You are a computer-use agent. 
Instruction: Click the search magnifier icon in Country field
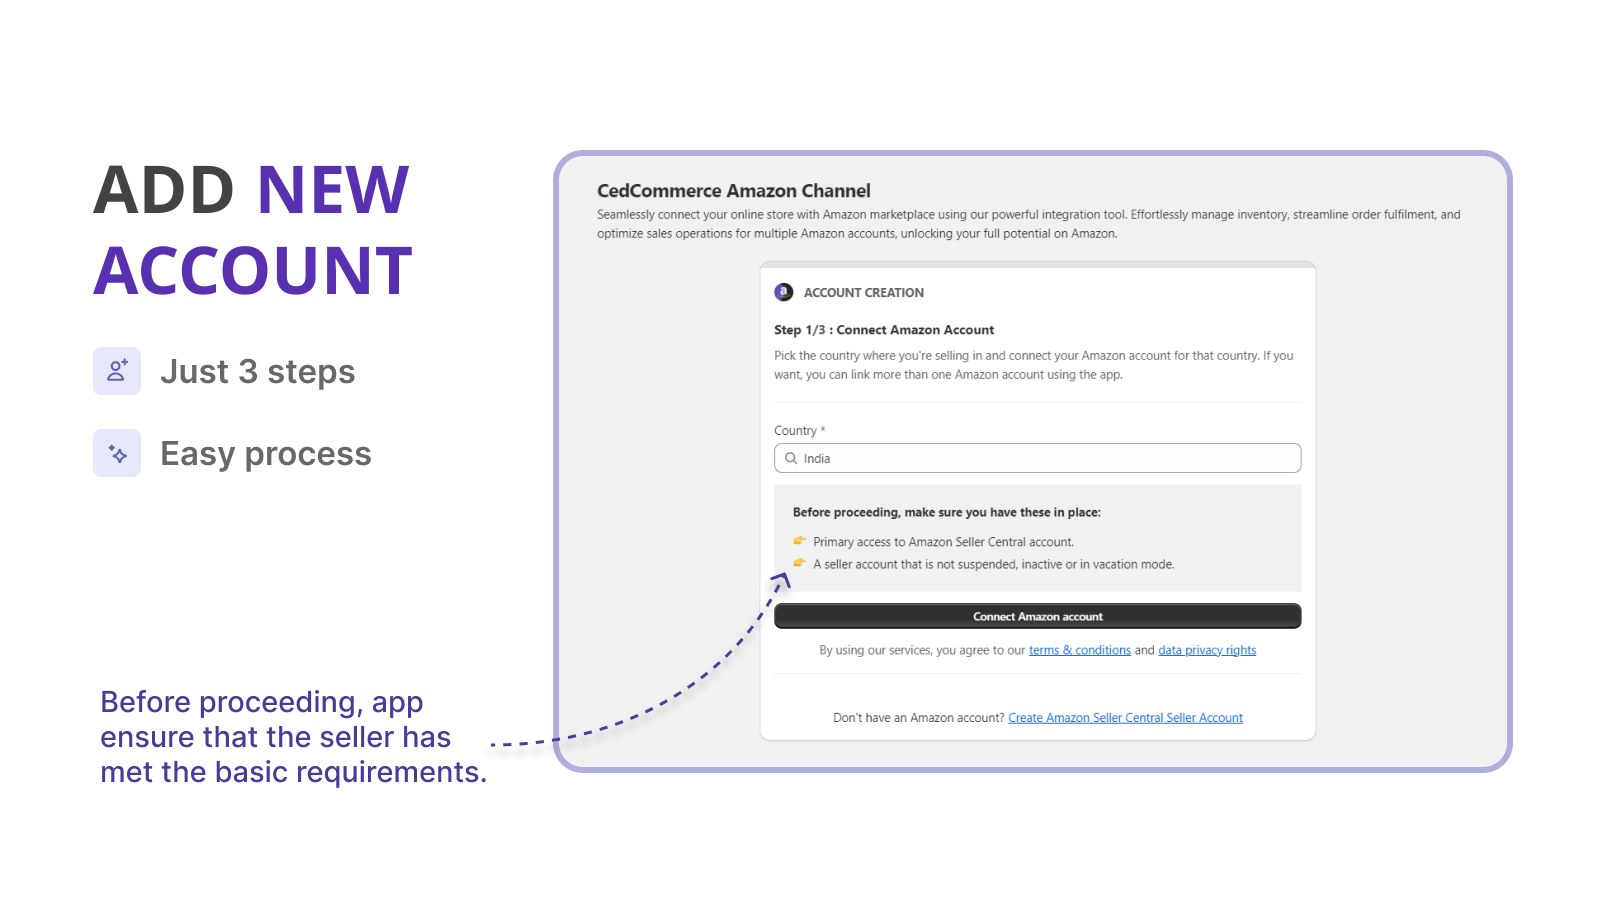pos(791,458)
